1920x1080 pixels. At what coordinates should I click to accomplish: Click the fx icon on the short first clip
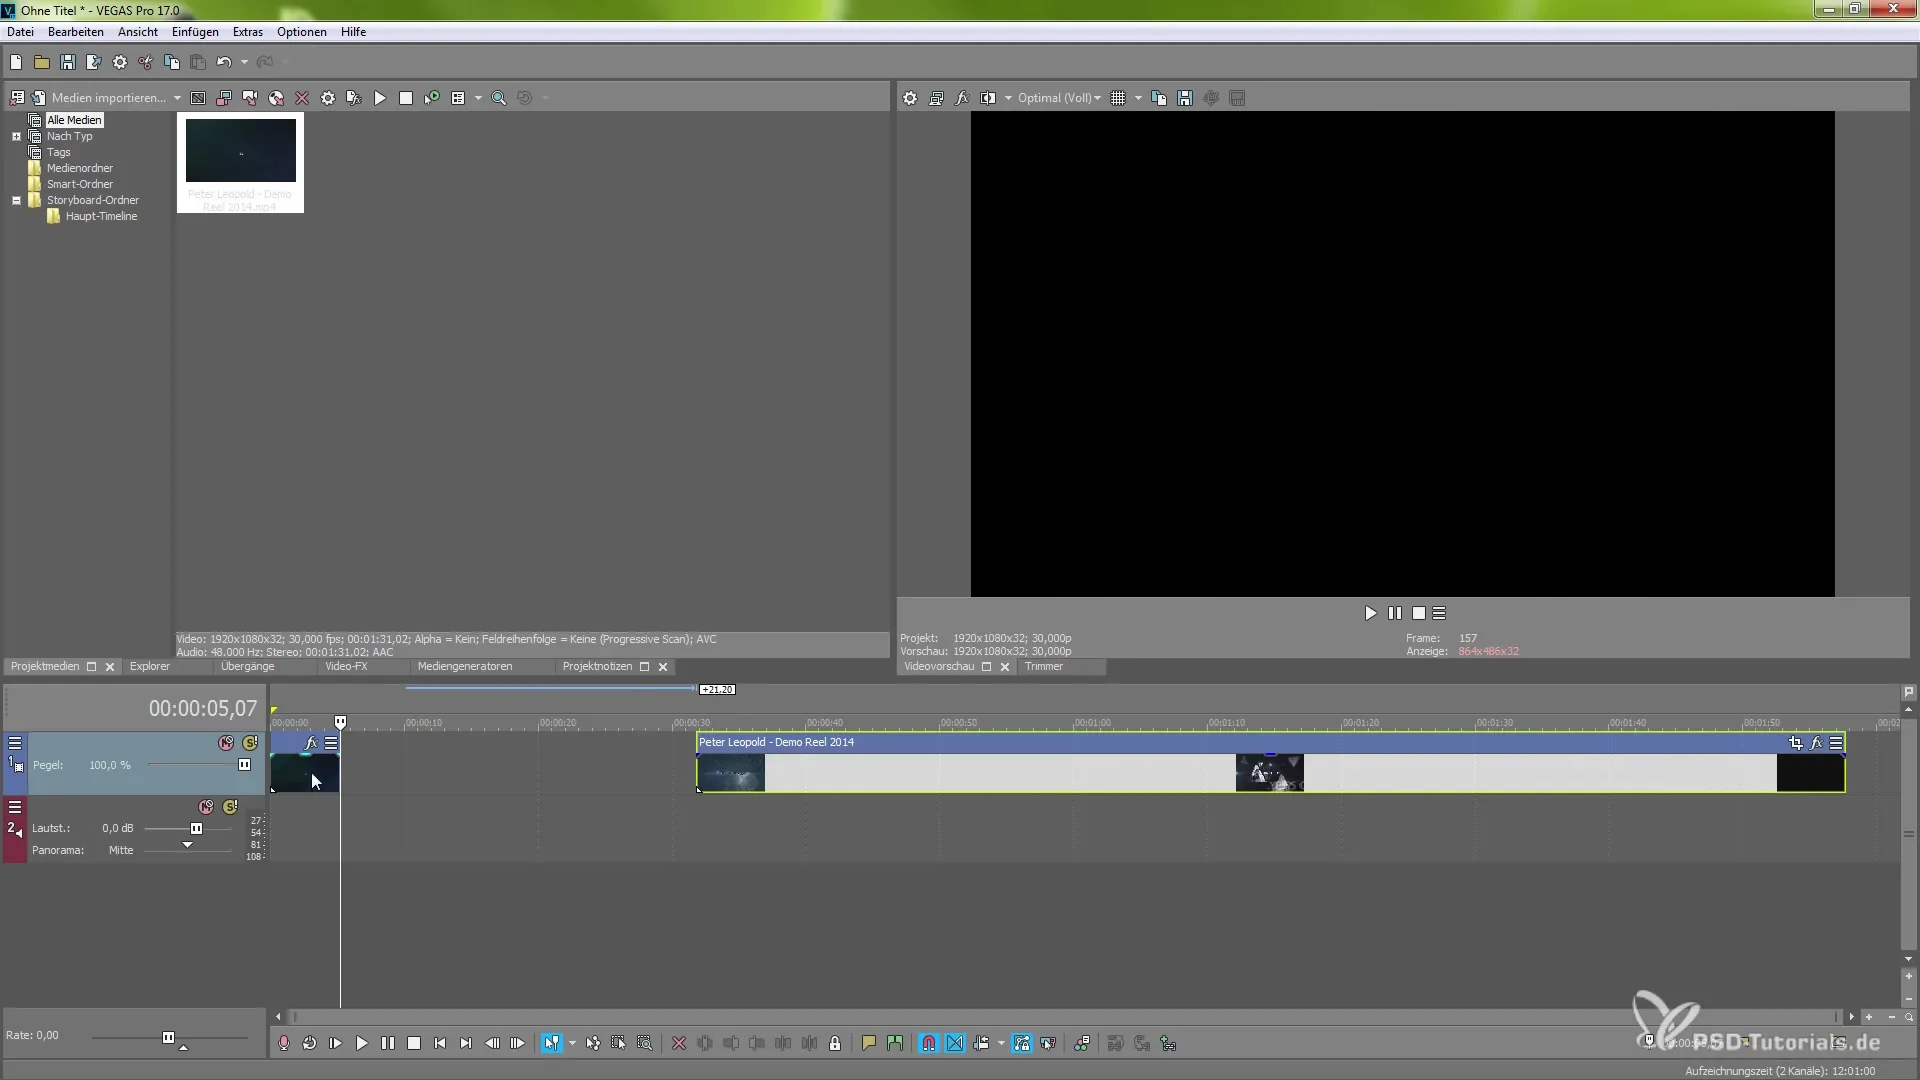311,743
